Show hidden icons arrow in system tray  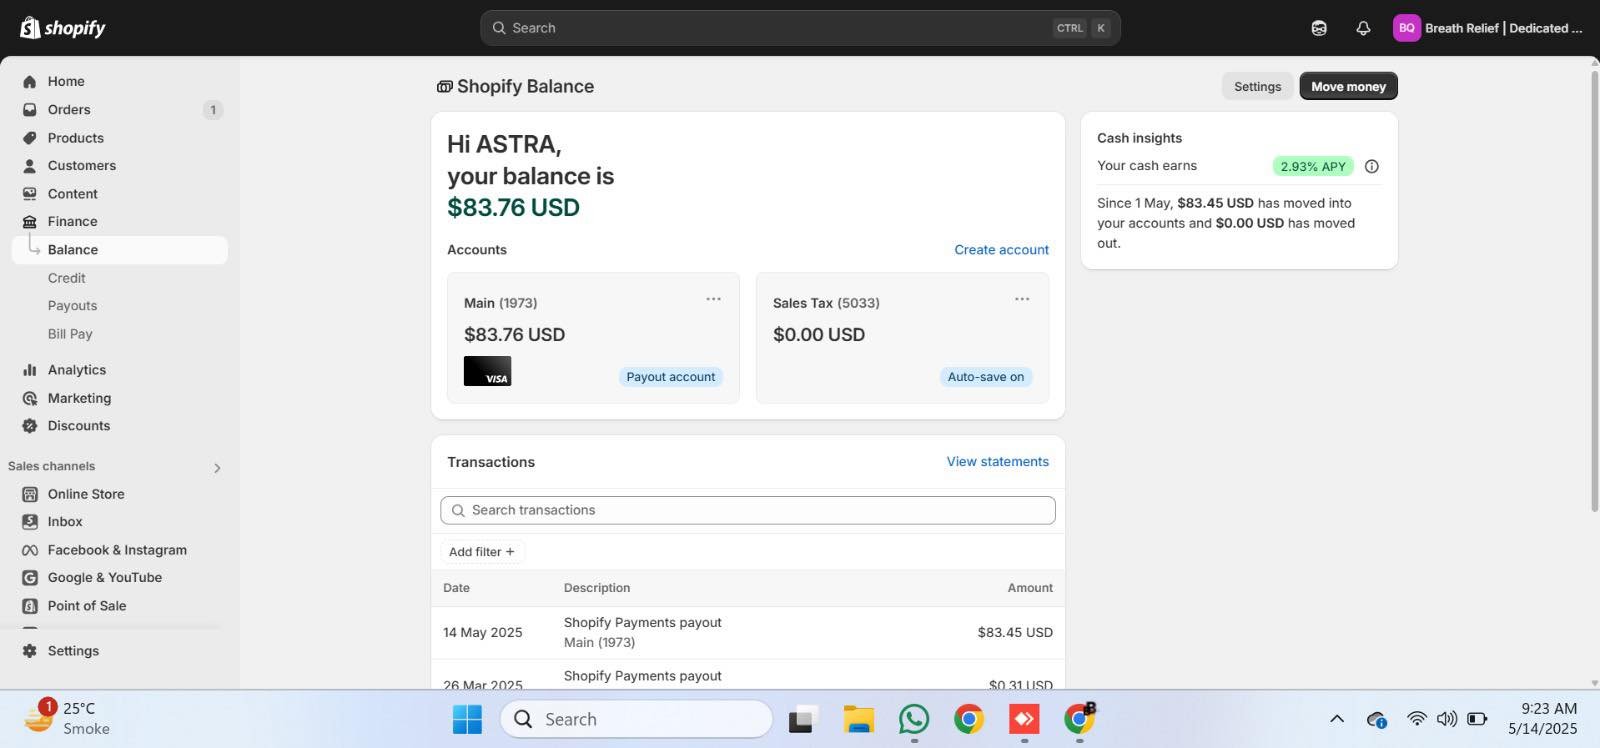click(x=1337, y=719)
